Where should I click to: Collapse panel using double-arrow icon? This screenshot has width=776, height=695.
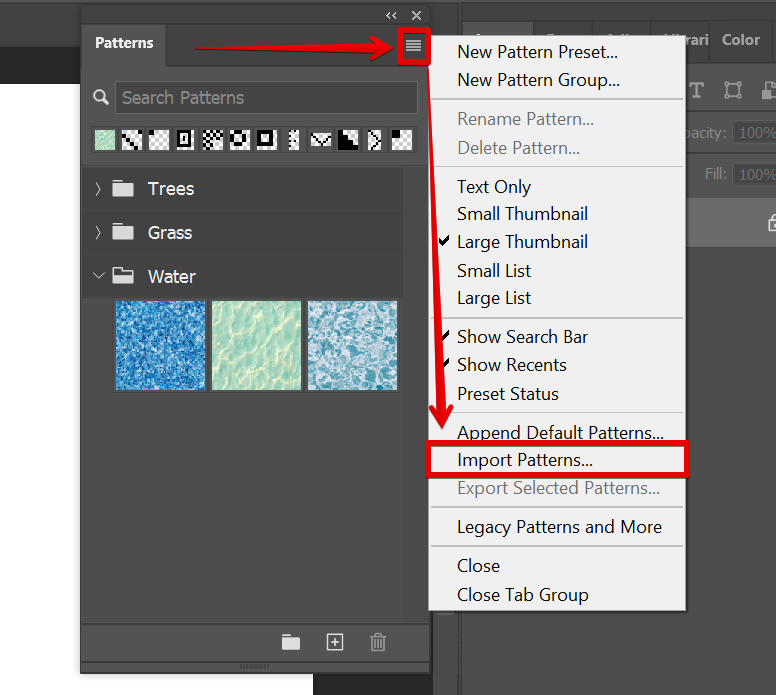pyautogui.click(x=392, y=15)
